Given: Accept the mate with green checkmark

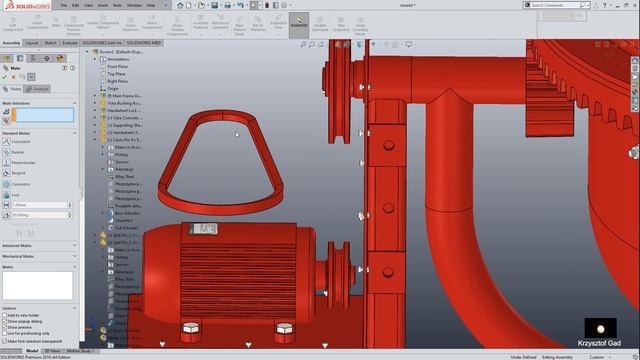Looking at the screenshot, I should pos(4,77).
